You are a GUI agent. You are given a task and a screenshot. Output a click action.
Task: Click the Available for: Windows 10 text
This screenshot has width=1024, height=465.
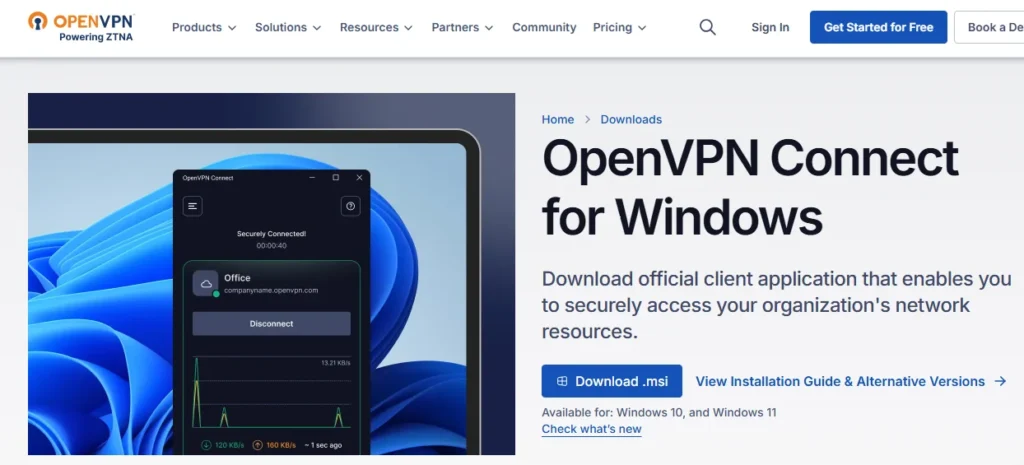pos(659,413)
